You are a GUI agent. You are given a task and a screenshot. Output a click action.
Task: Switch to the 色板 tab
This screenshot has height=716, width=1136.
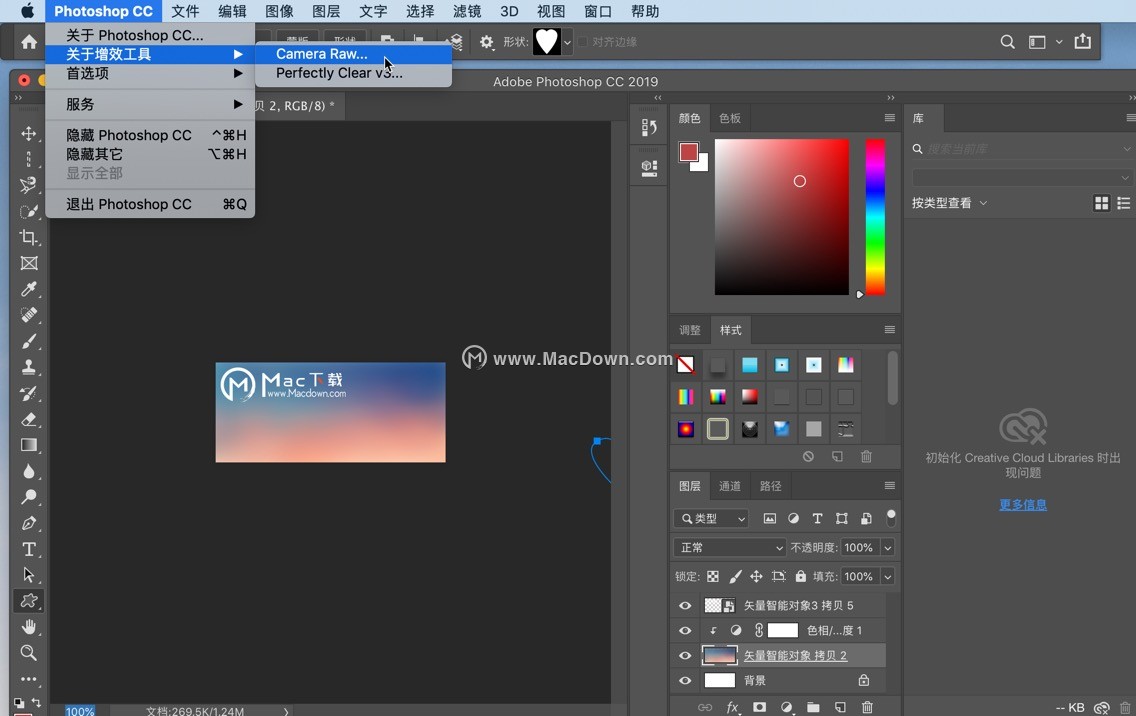coord(730,118)
